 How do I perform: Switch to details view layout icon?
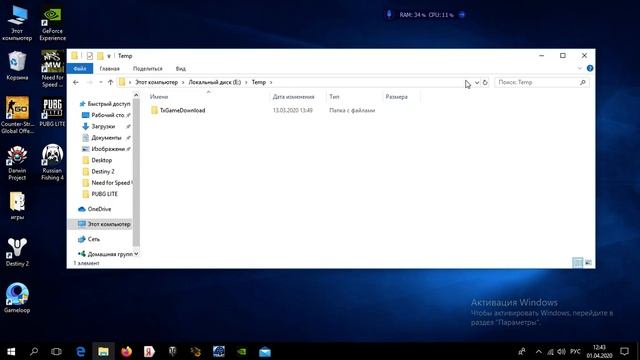click(578, 262)
